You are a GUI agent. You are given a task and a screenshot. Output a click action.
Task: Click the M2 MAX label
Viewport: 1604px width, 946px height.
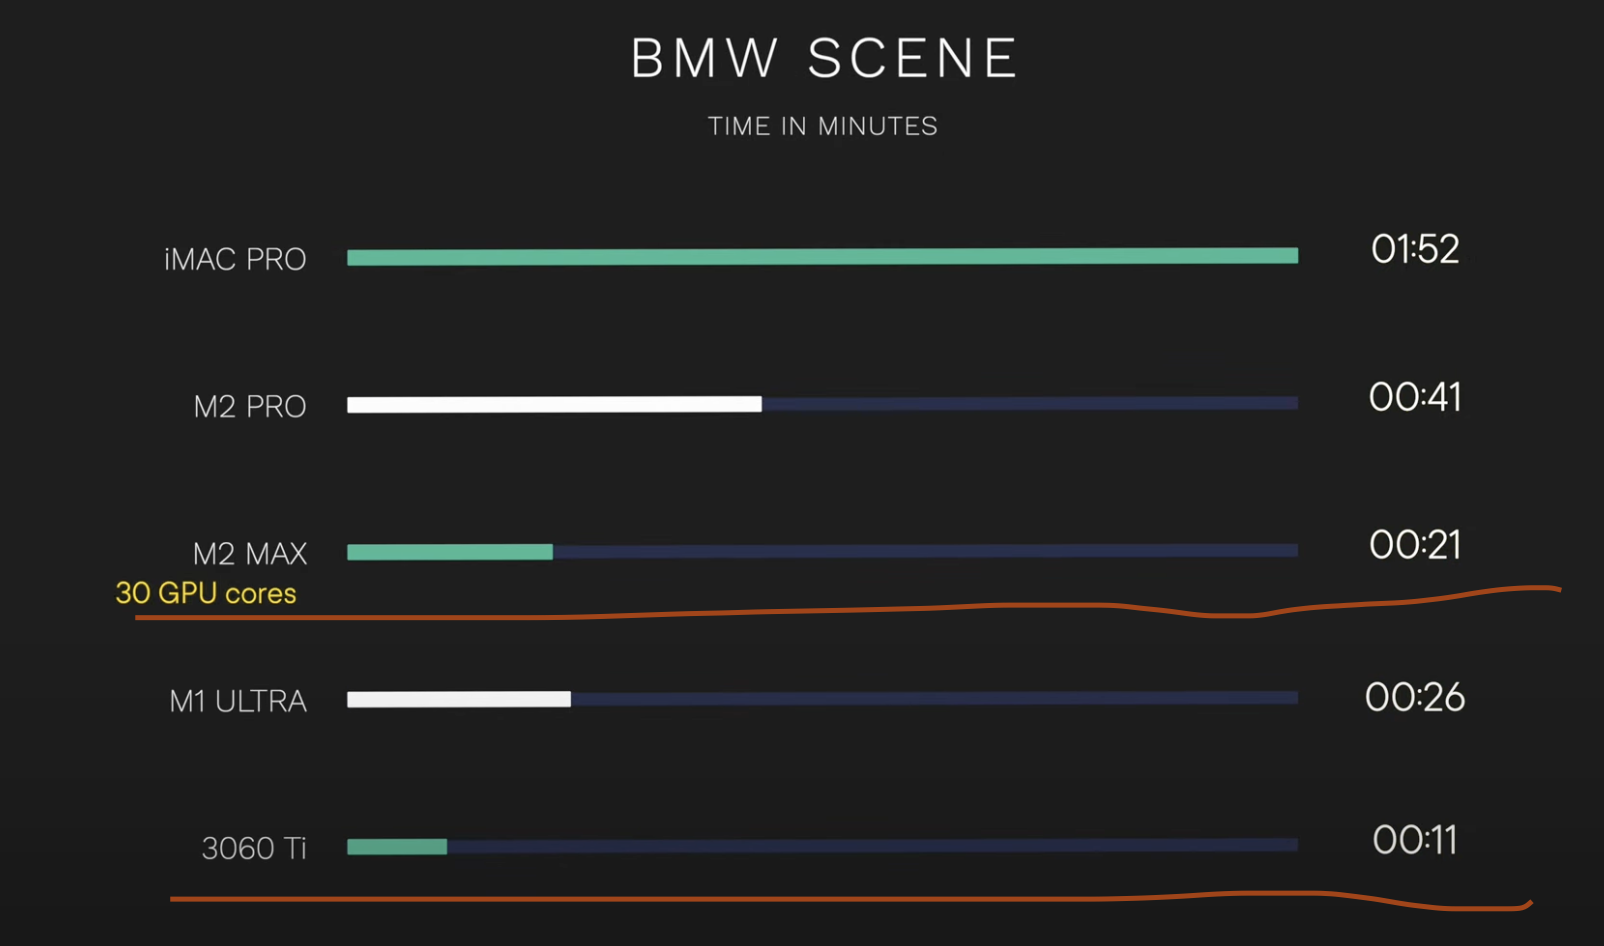tap(250, 553)
